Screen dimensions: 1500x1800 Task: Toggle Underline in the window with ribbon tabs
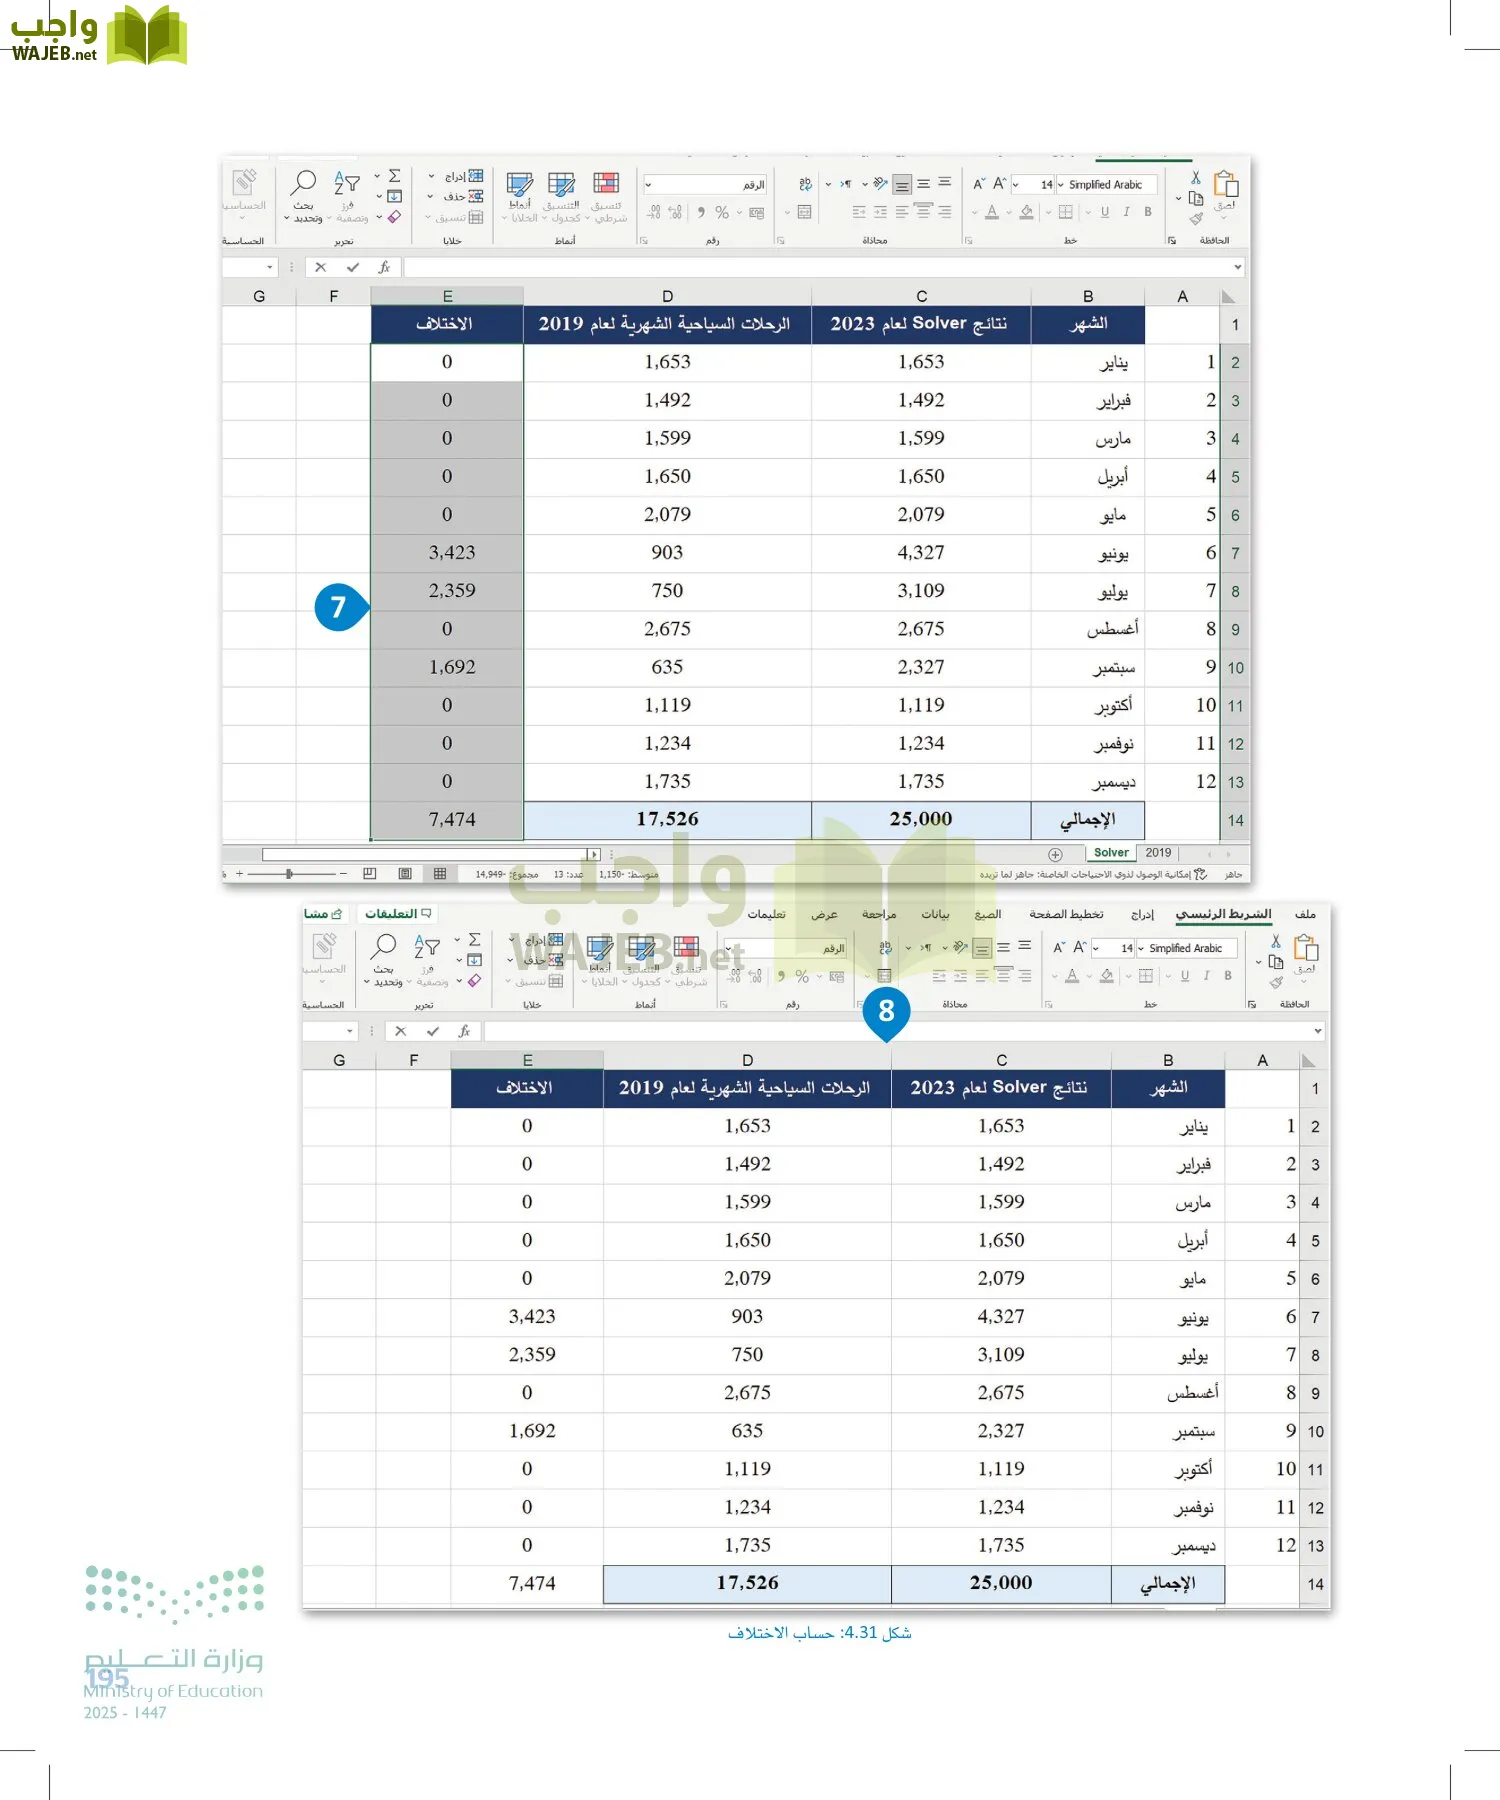pos(1185,976)
